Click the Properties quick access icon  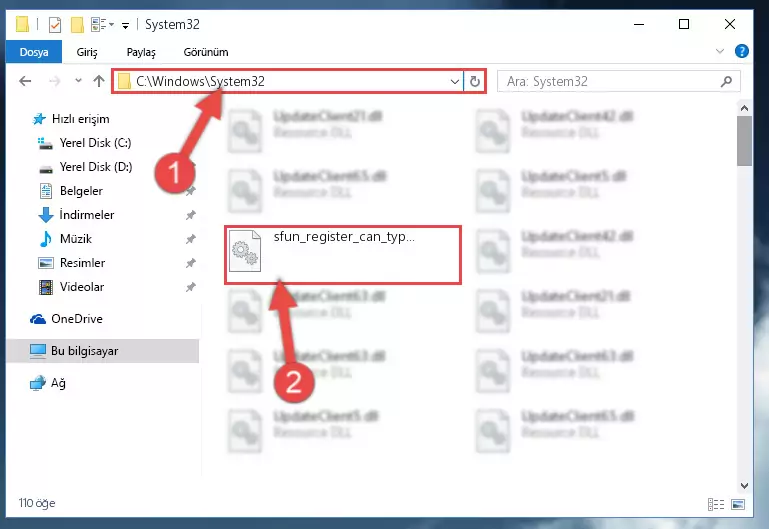[55, 25]
